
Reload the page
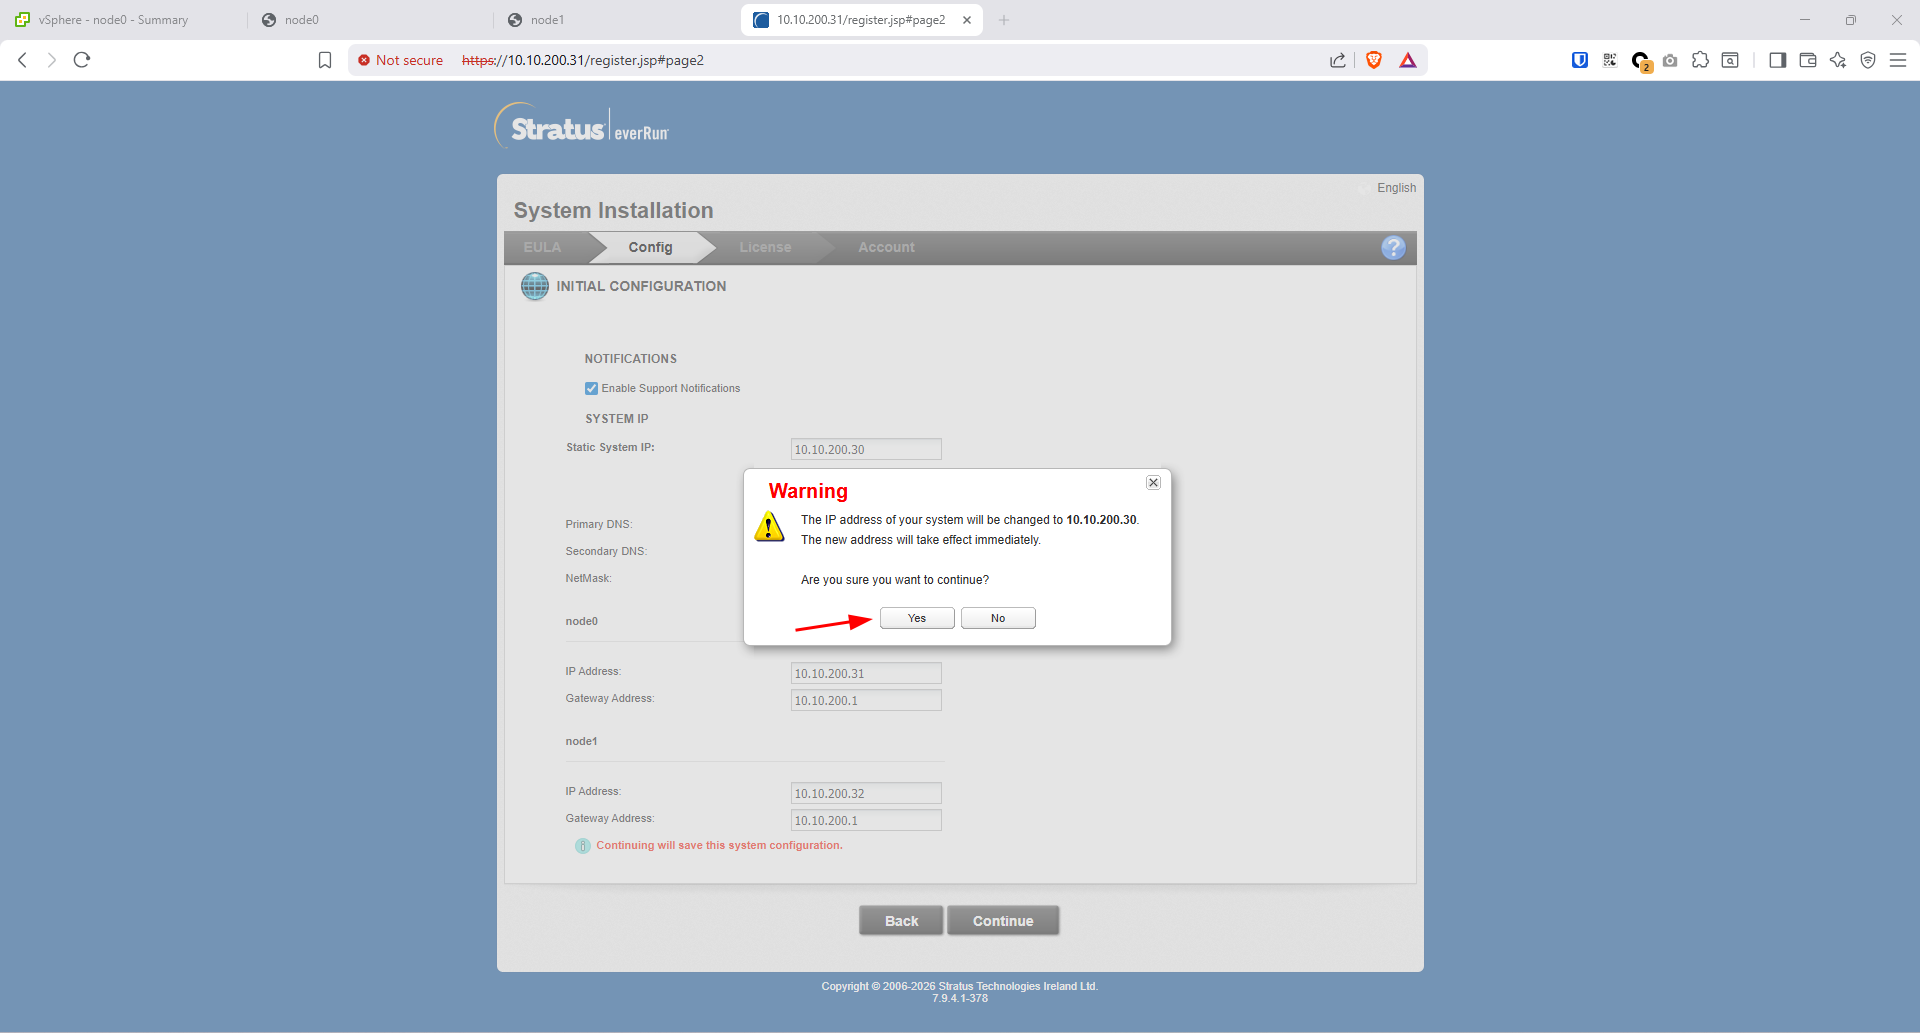82,60
